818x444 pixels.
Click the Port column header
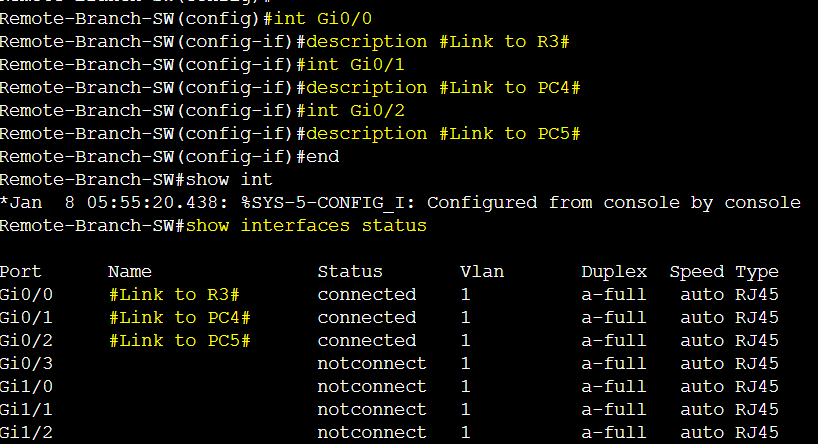20,271
